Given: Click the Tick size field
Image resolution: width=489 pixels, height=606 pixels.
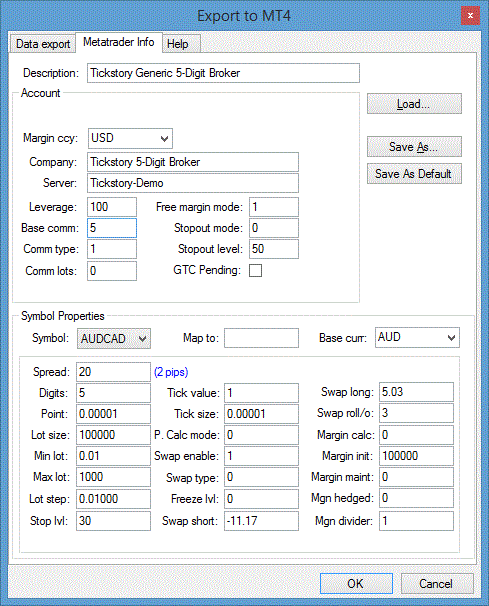Looking at the screenshot, I should pos(261,414).
